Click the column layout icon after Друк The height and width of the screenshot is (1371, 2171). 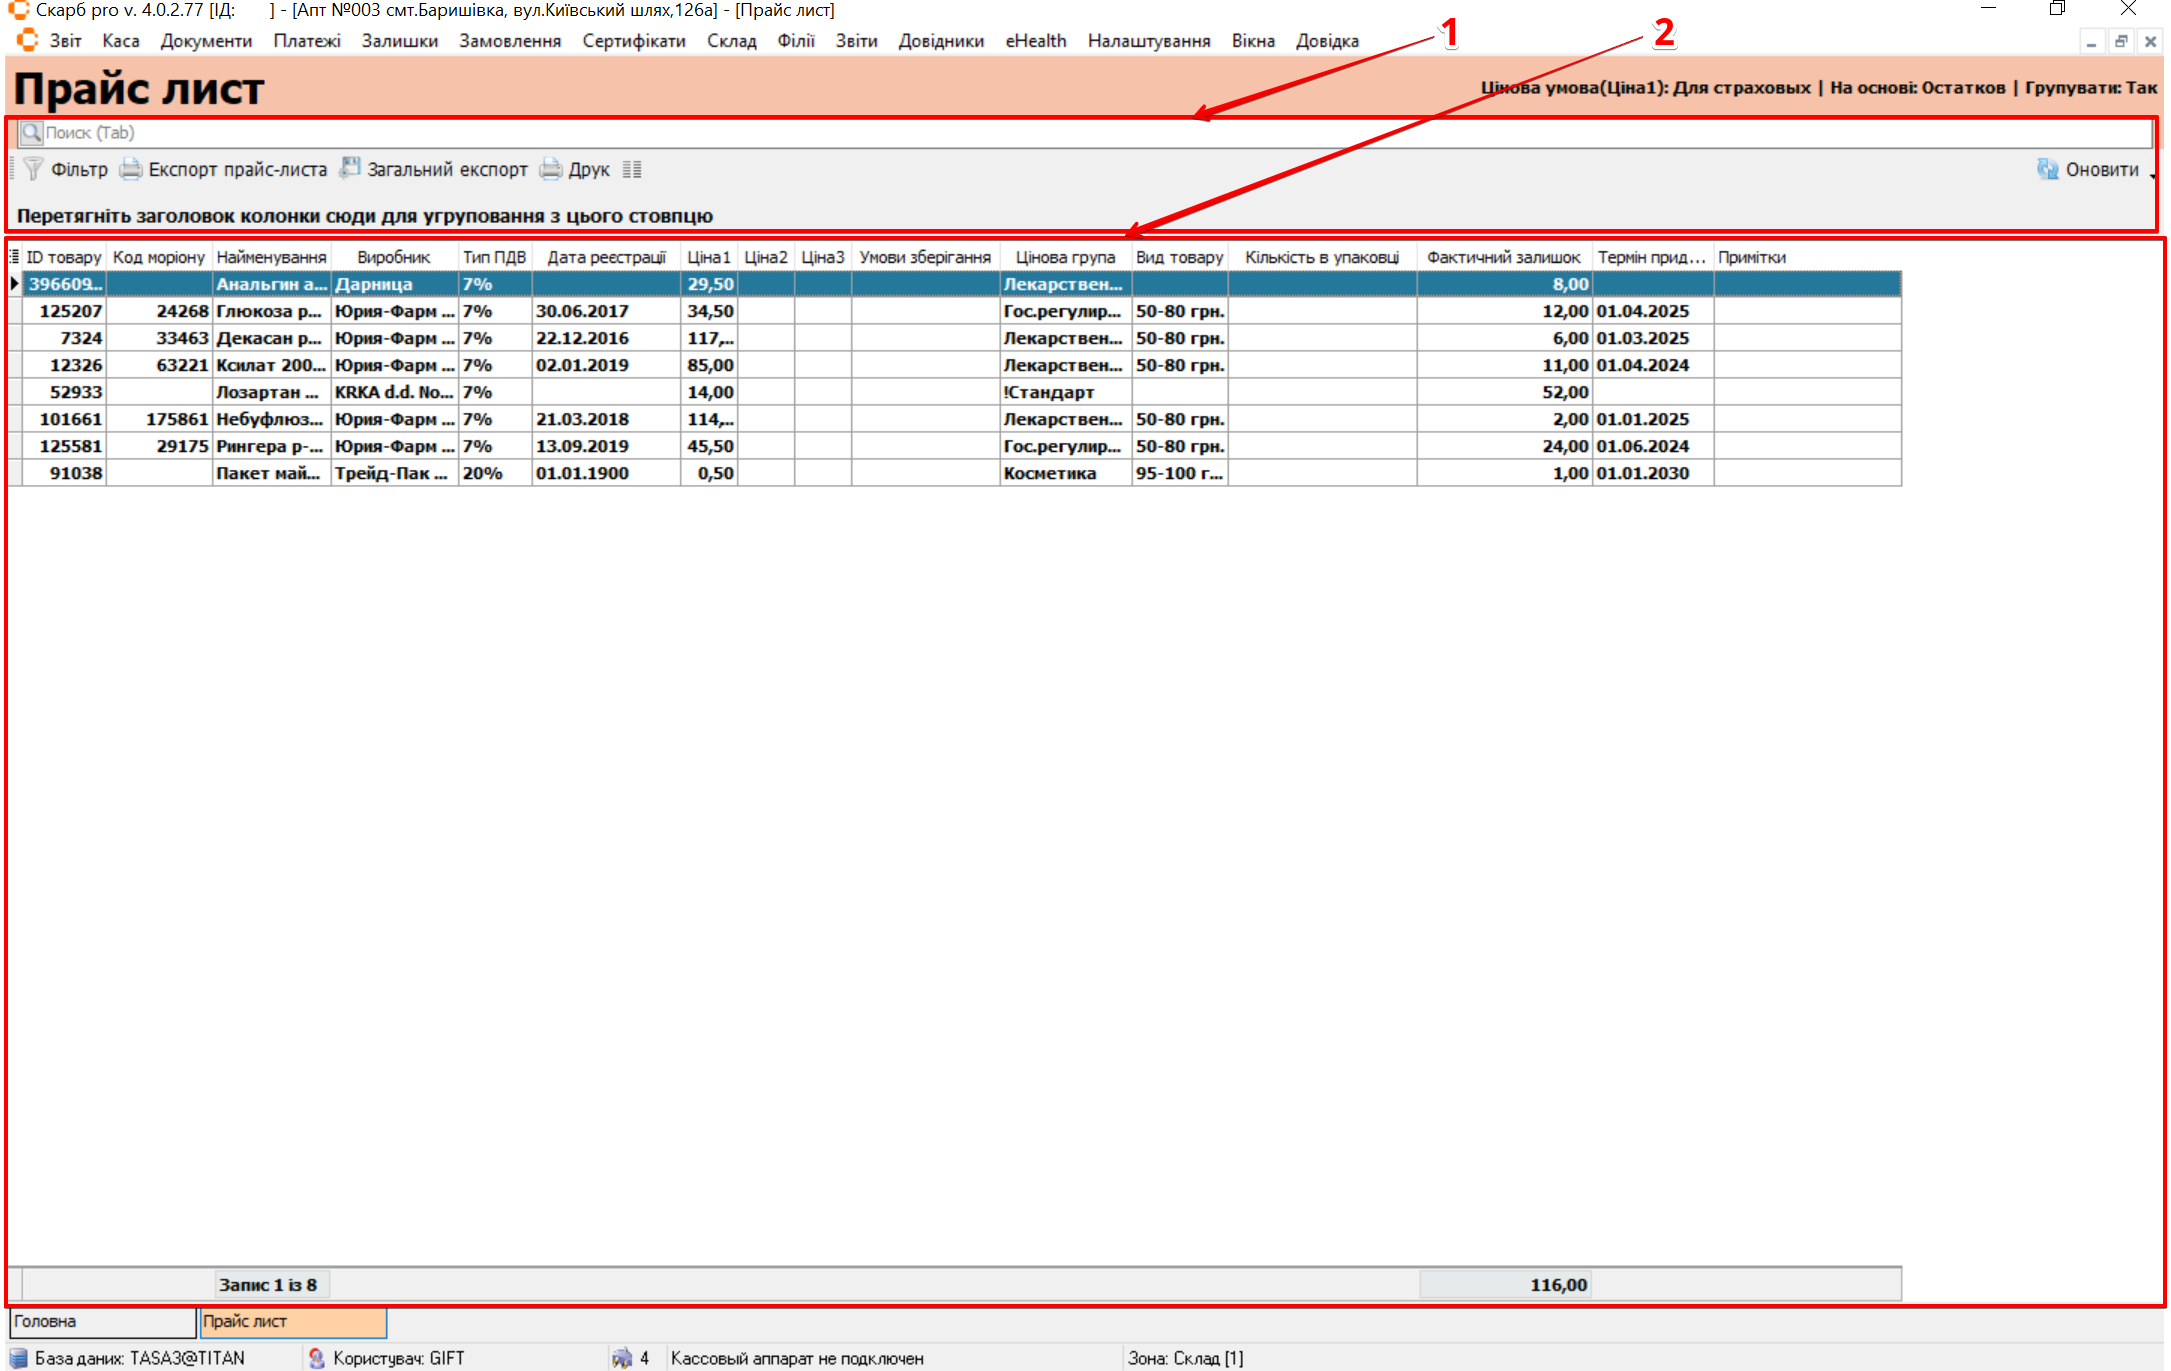tap(632, 169)
